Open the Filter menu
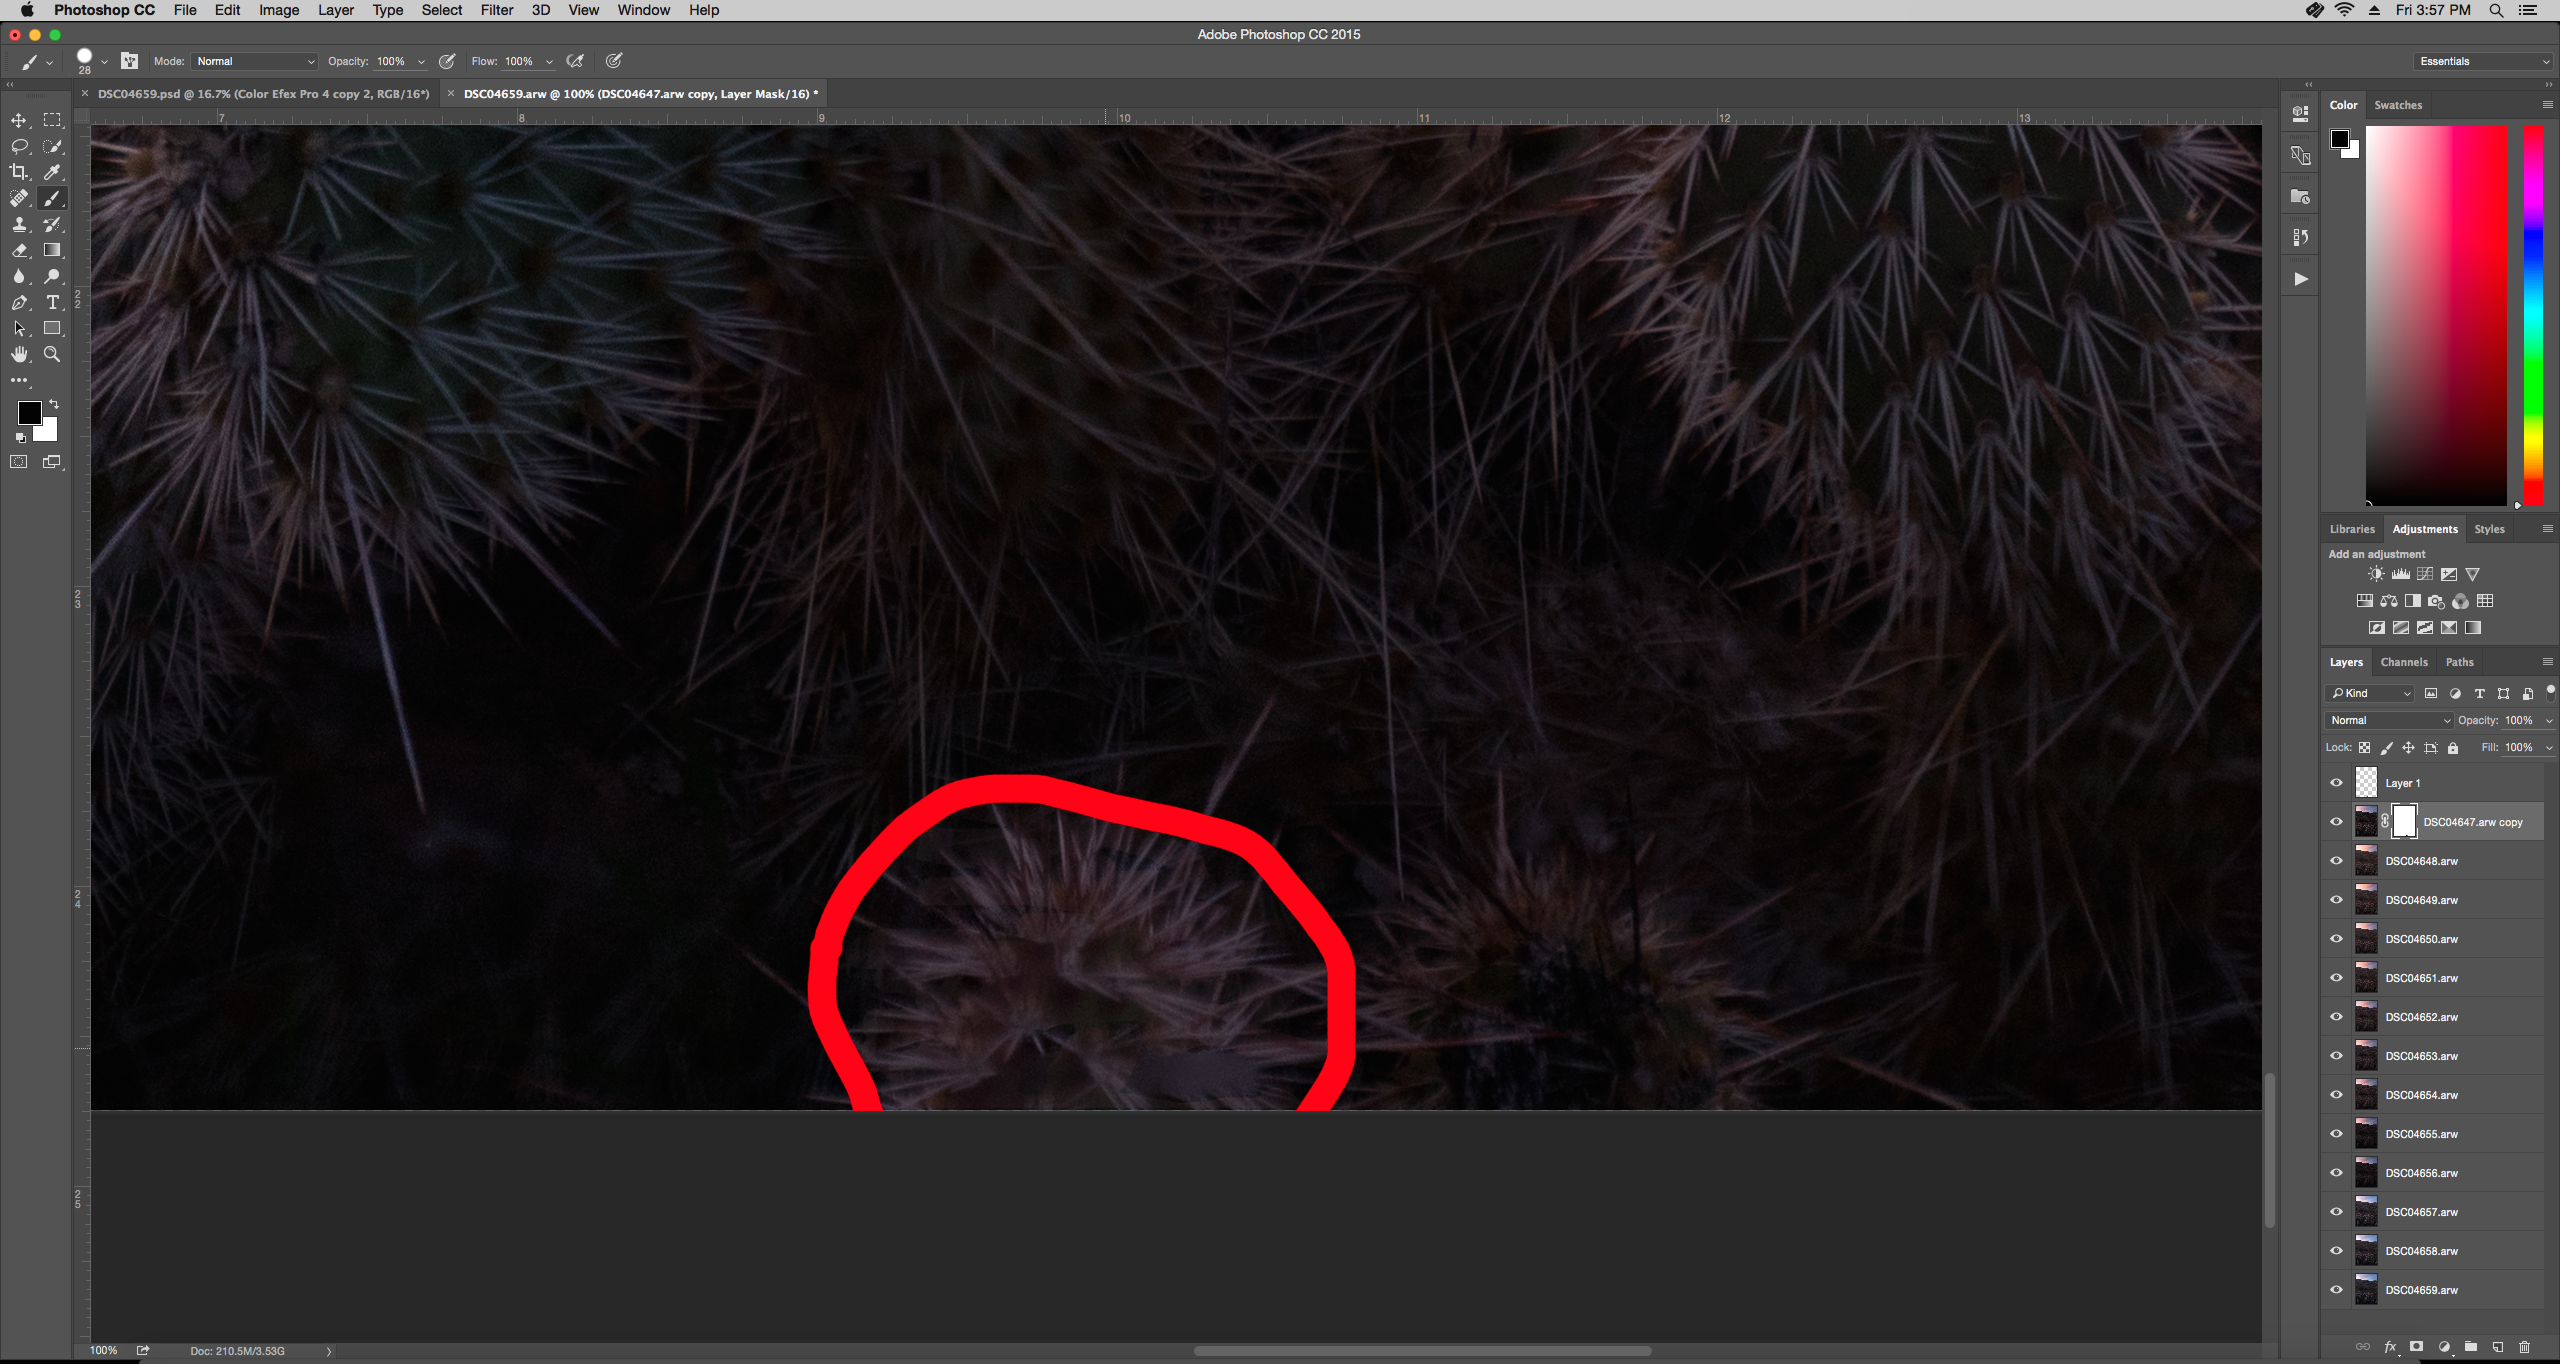Screen dimensions: 2560x1364 point(496,10)
